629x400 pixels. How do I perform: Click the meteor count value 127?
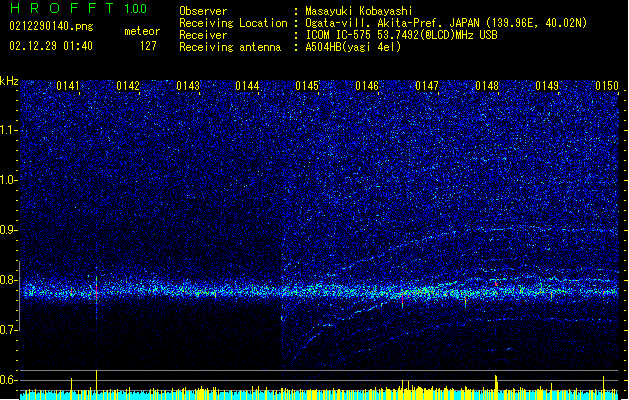148,46
